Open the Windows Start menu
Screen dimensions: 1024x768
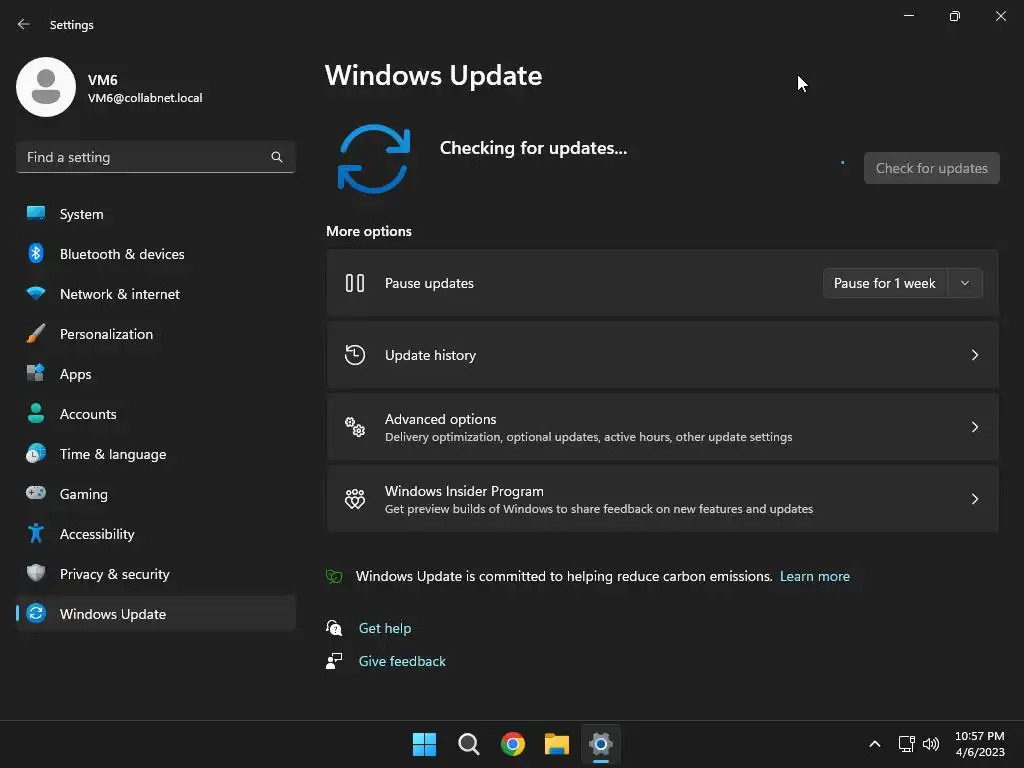click(x=424, y=744)
